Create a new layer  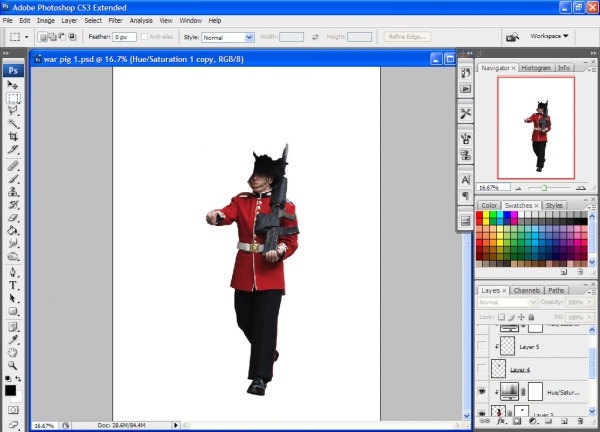(564, 421)
